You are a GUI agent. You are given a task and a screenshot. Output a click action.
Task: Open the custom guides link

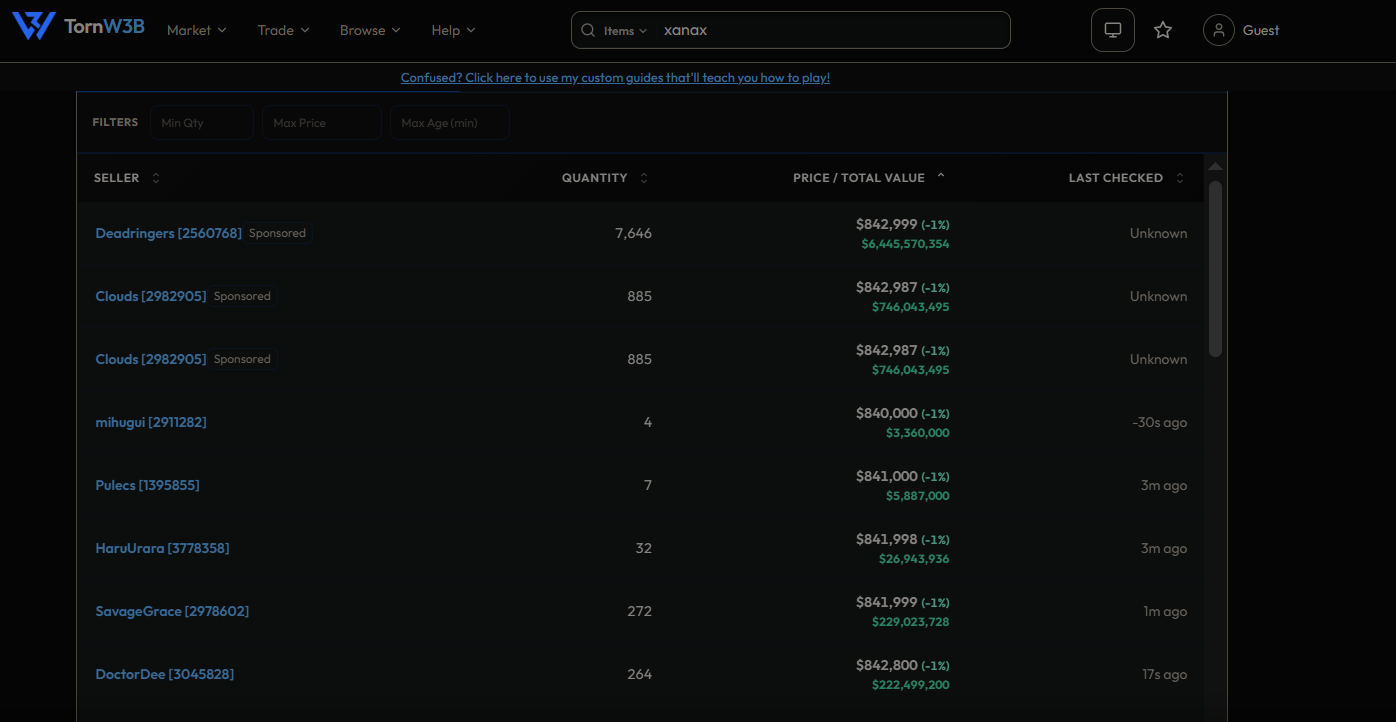(x=615, y=77)
